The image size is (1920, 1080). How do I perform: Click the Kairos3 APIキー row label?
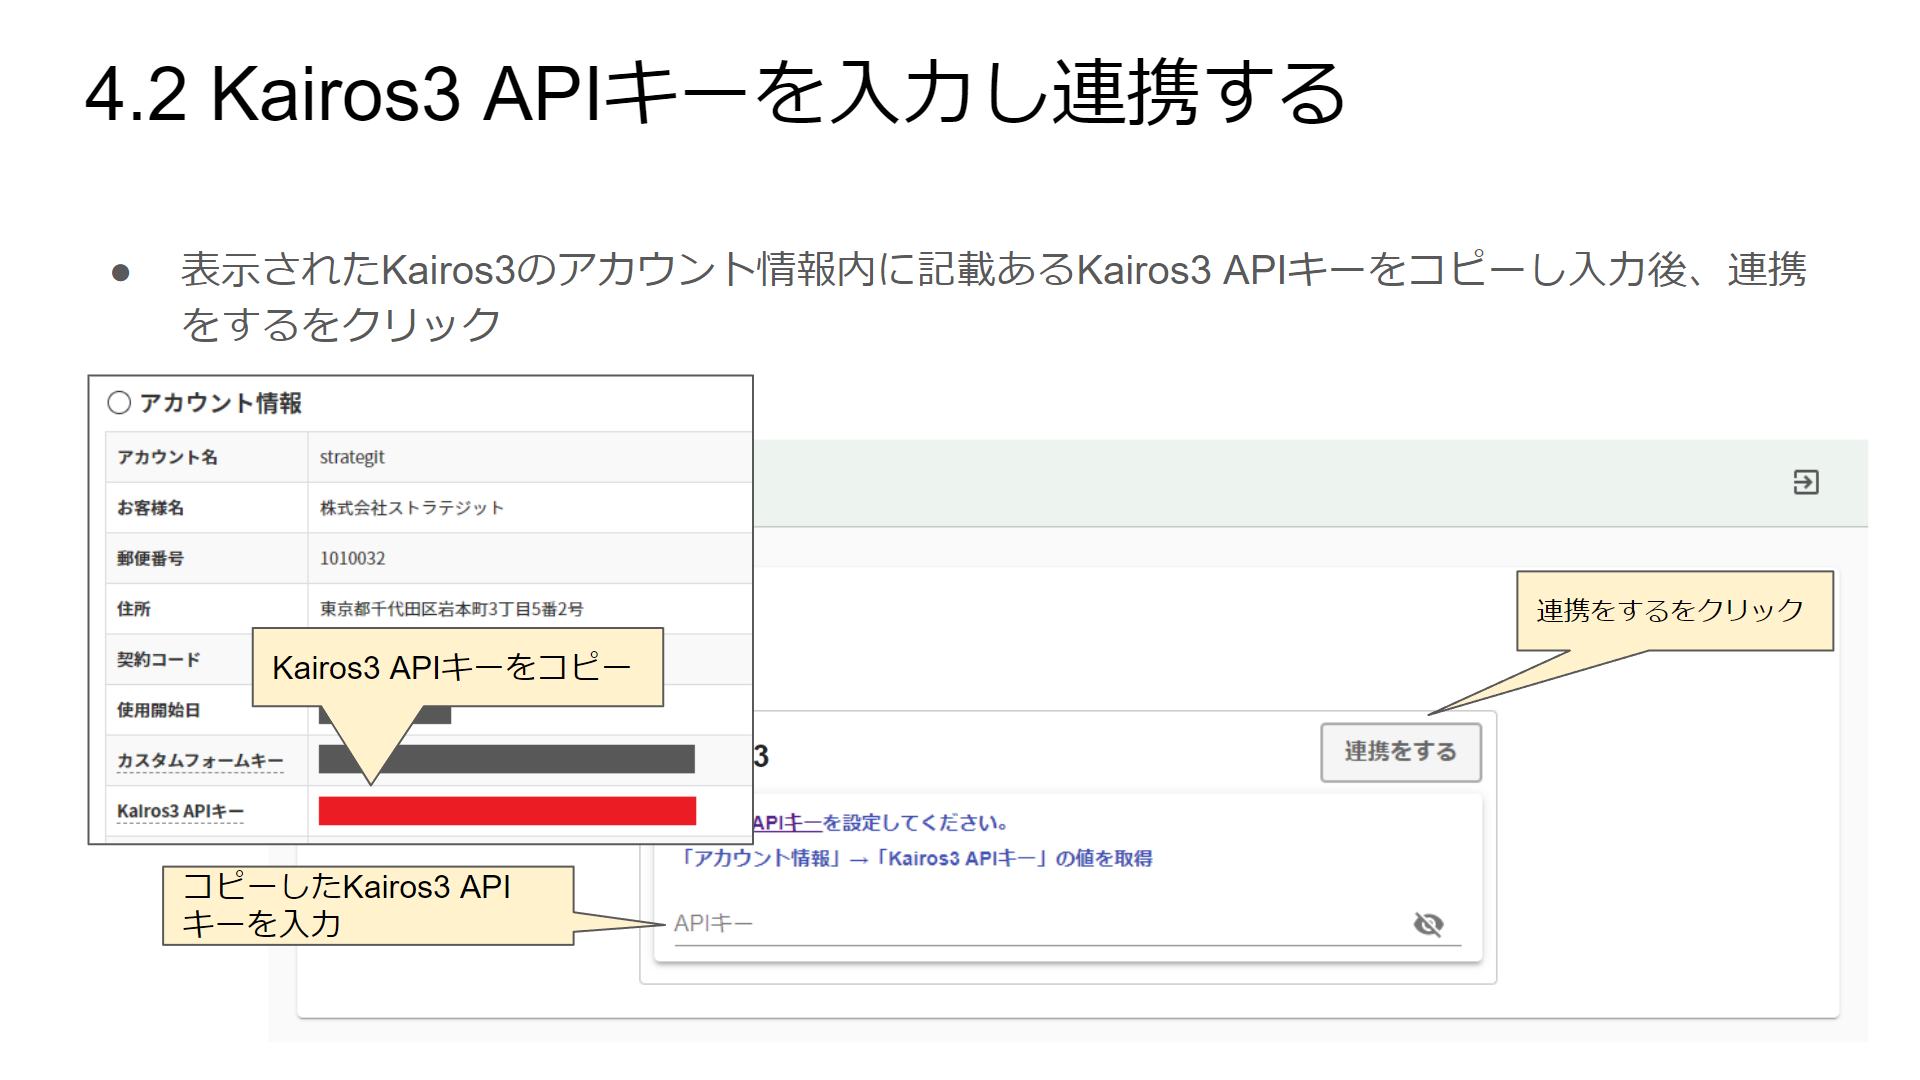tap(180, 811)
